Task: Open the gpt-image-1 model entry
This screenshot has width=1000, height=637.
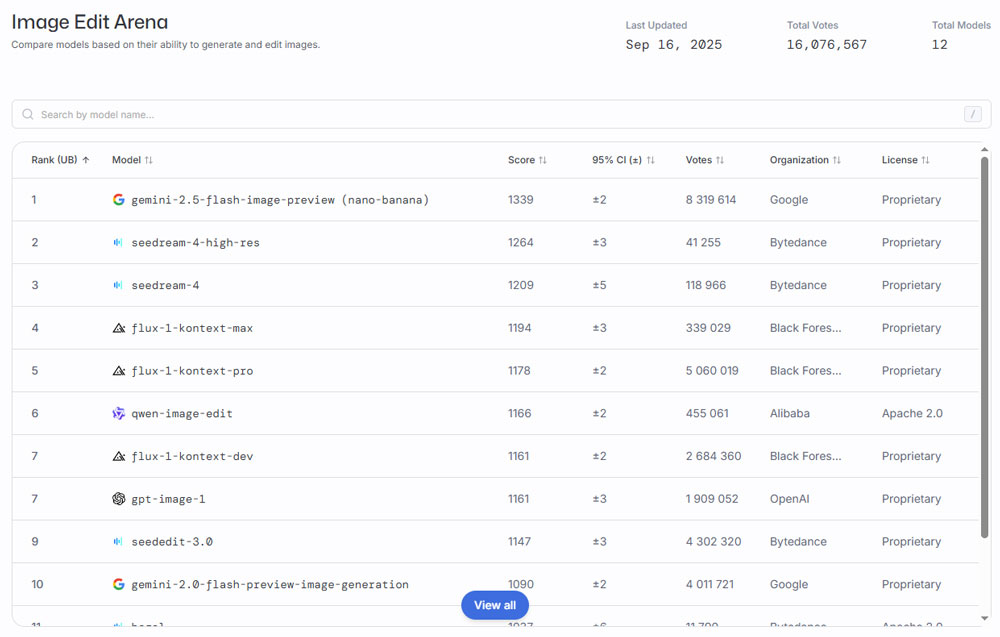Action: [x=168, y=499]
